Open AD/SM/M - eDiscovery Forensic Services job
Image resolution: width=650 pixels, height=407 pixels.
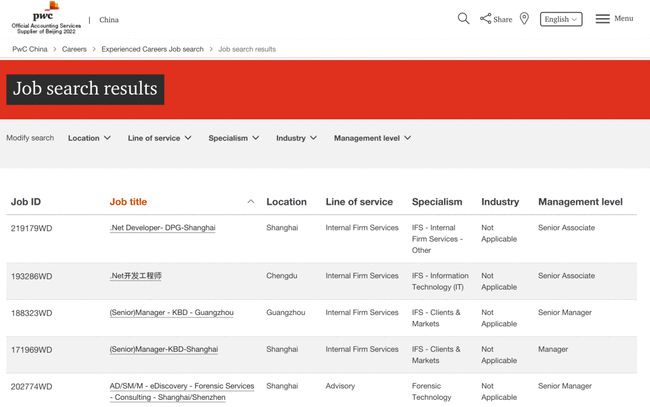(182, 391)
